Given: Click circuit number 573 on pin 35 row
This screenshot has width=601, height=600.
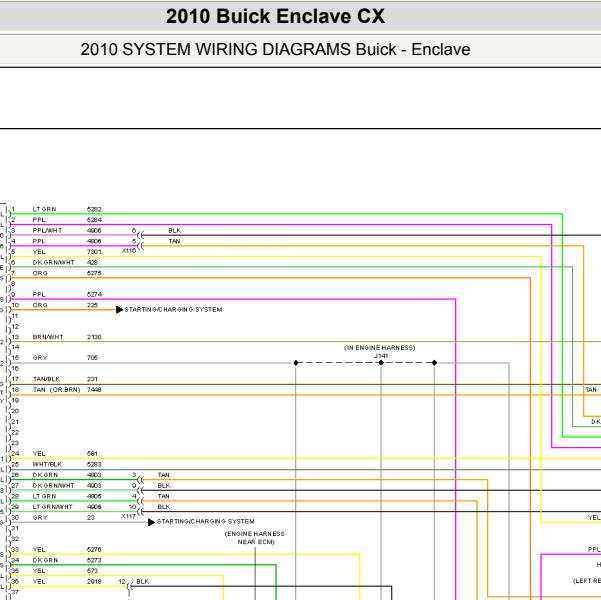Looking at the screenshot, I should click(92, 571).
